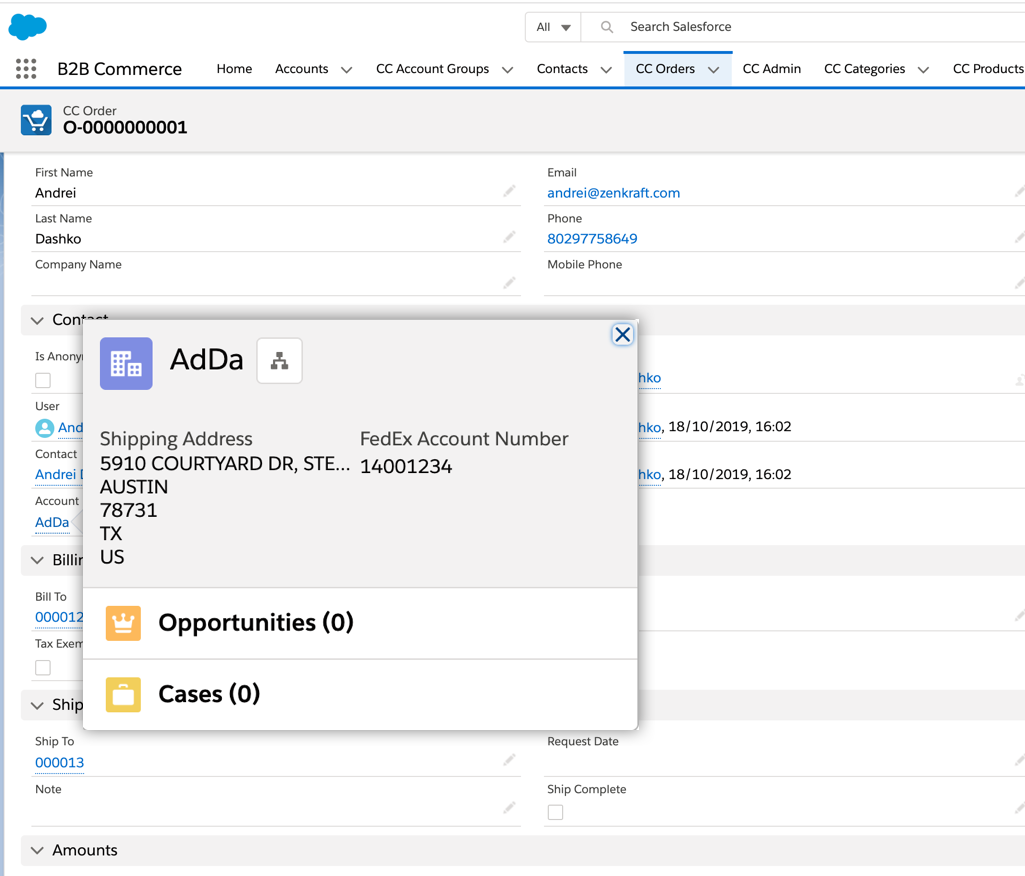Image resolution: width=1025 pixels, height=876 pixels.
Task: Click the CC Order shopping cart icon
Action: 36,120
